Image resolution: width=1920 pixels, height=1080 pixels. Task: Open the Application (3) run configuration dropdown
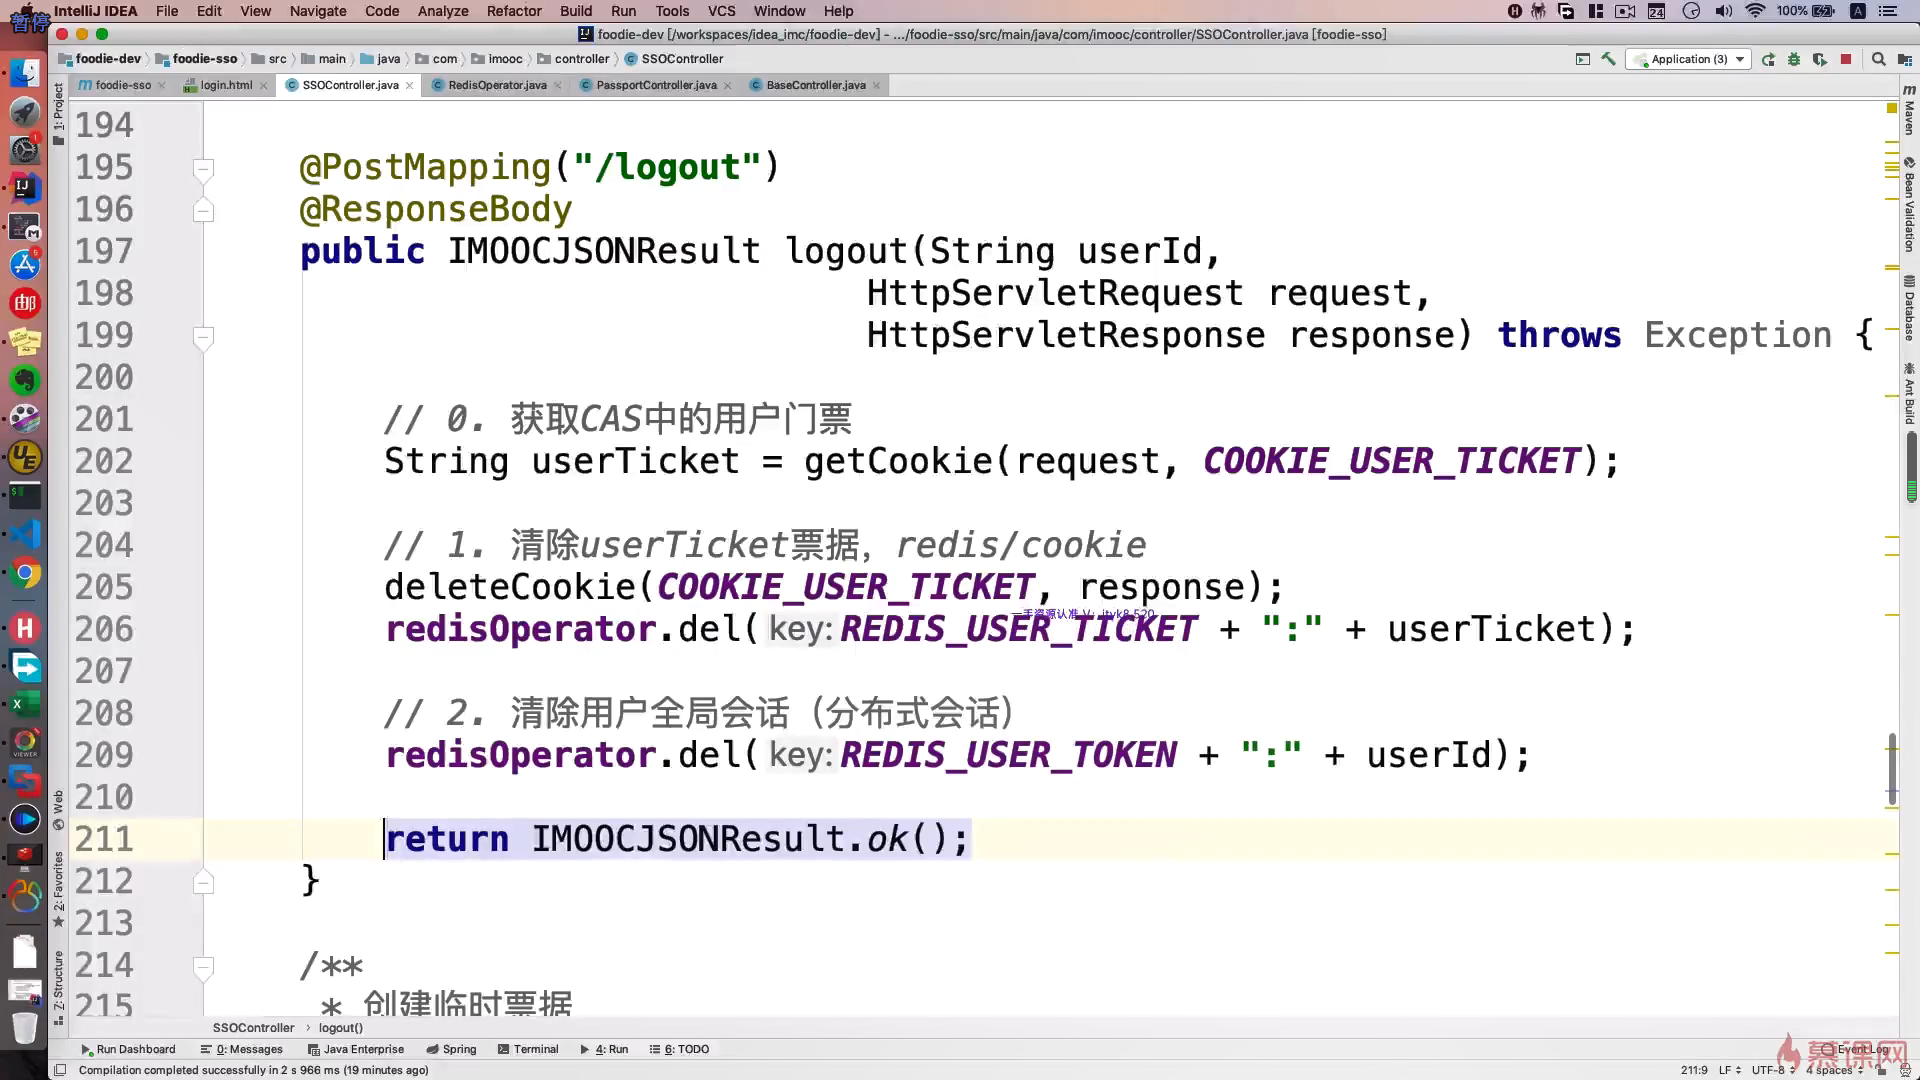[x=1688, y=59]
